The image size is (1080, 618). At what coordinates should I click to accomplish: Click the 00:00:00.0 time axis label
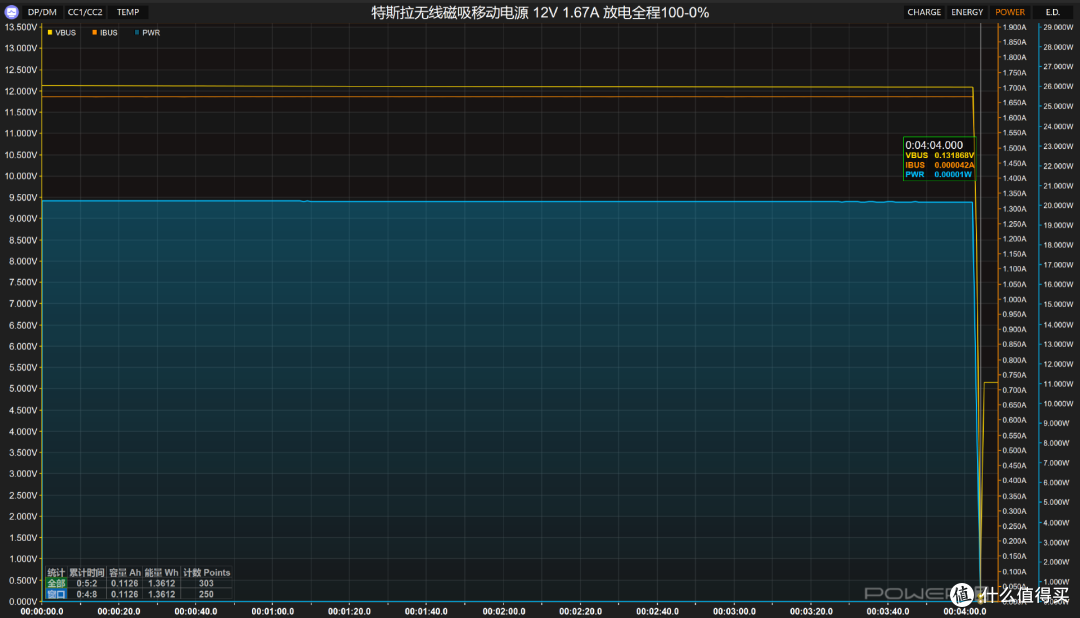[x=42, y=611]
